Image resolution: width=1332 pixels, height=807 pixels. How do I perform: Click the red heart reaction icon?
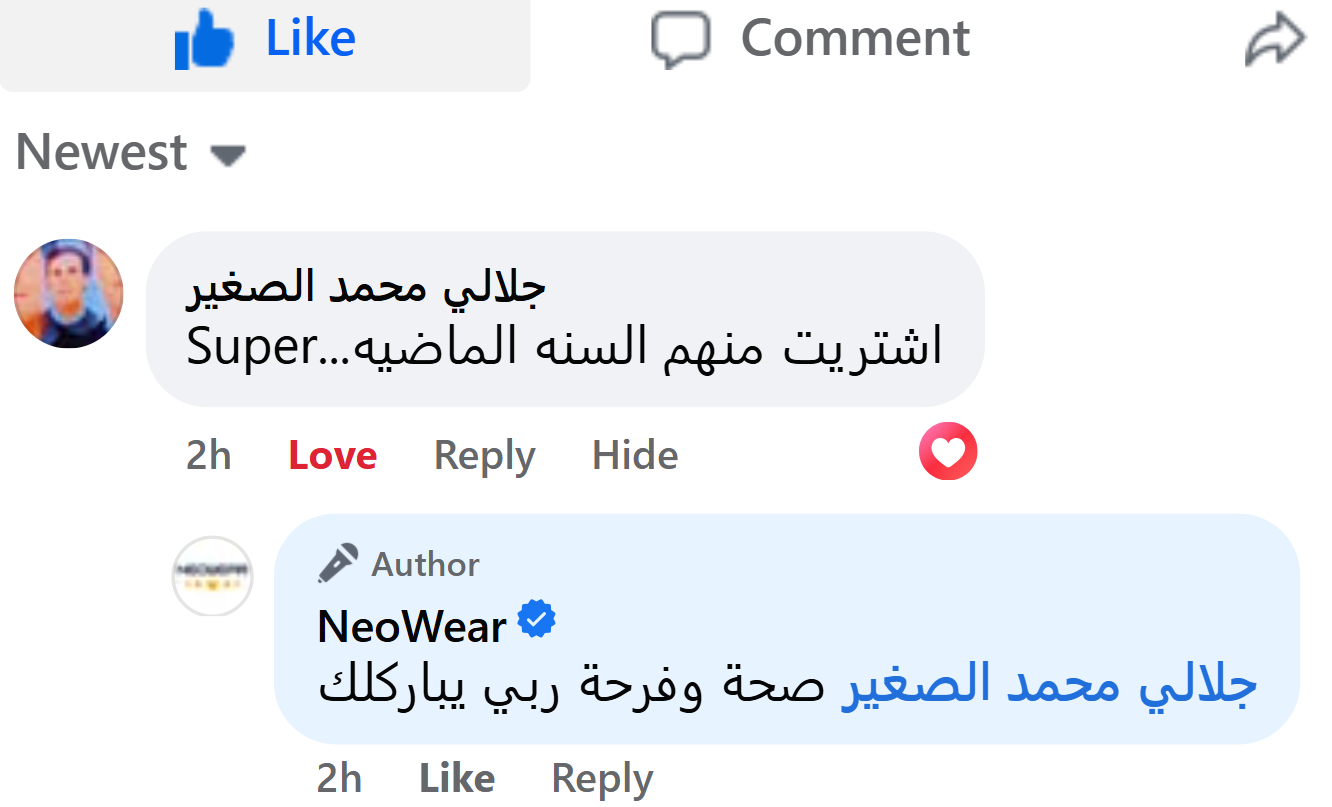(x=947, y=453)
